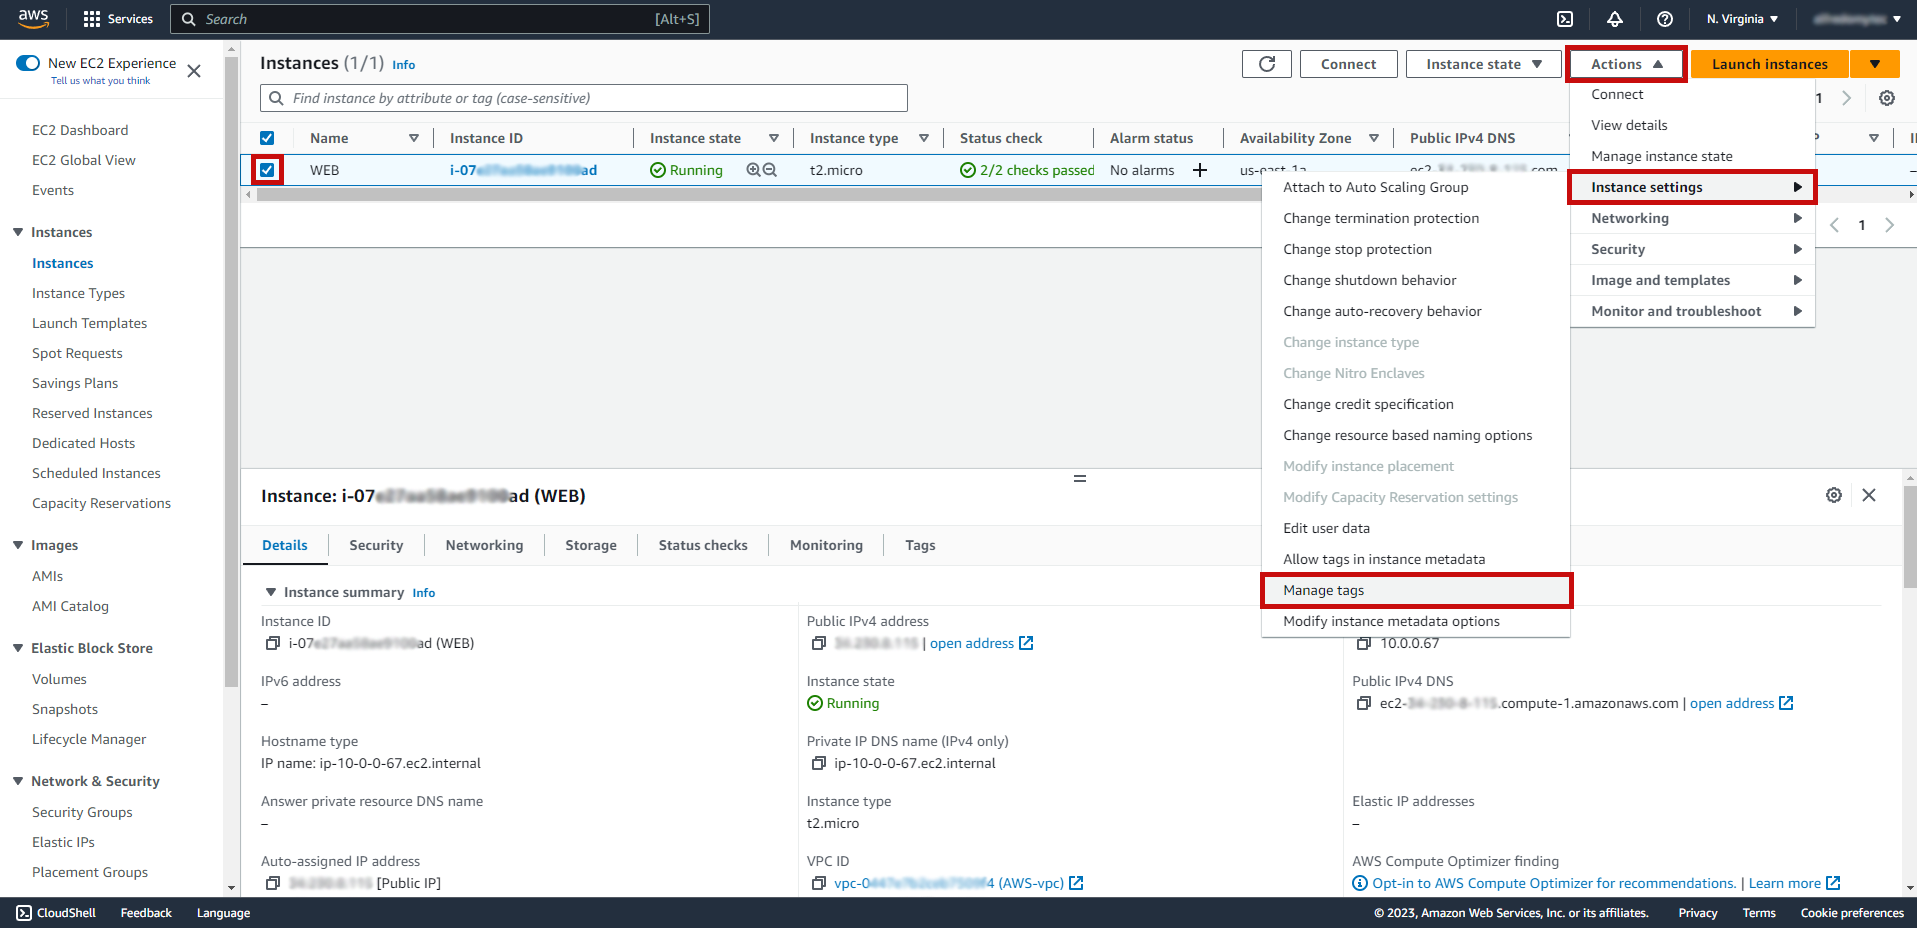Screen dimensions: 1917x928
Task: Switch to the Security tab
Action: point(376,545)
